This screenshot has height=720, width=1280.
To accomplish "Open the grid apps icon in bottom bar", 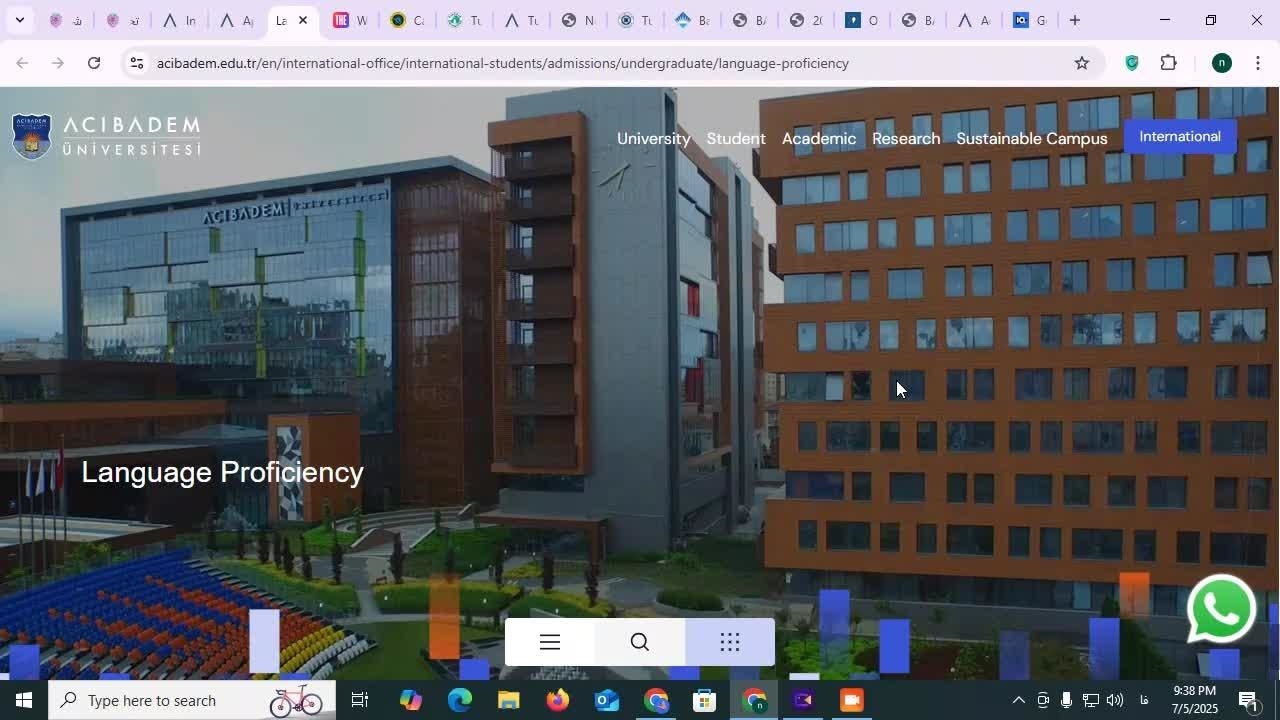I will [x=730, y=642].
